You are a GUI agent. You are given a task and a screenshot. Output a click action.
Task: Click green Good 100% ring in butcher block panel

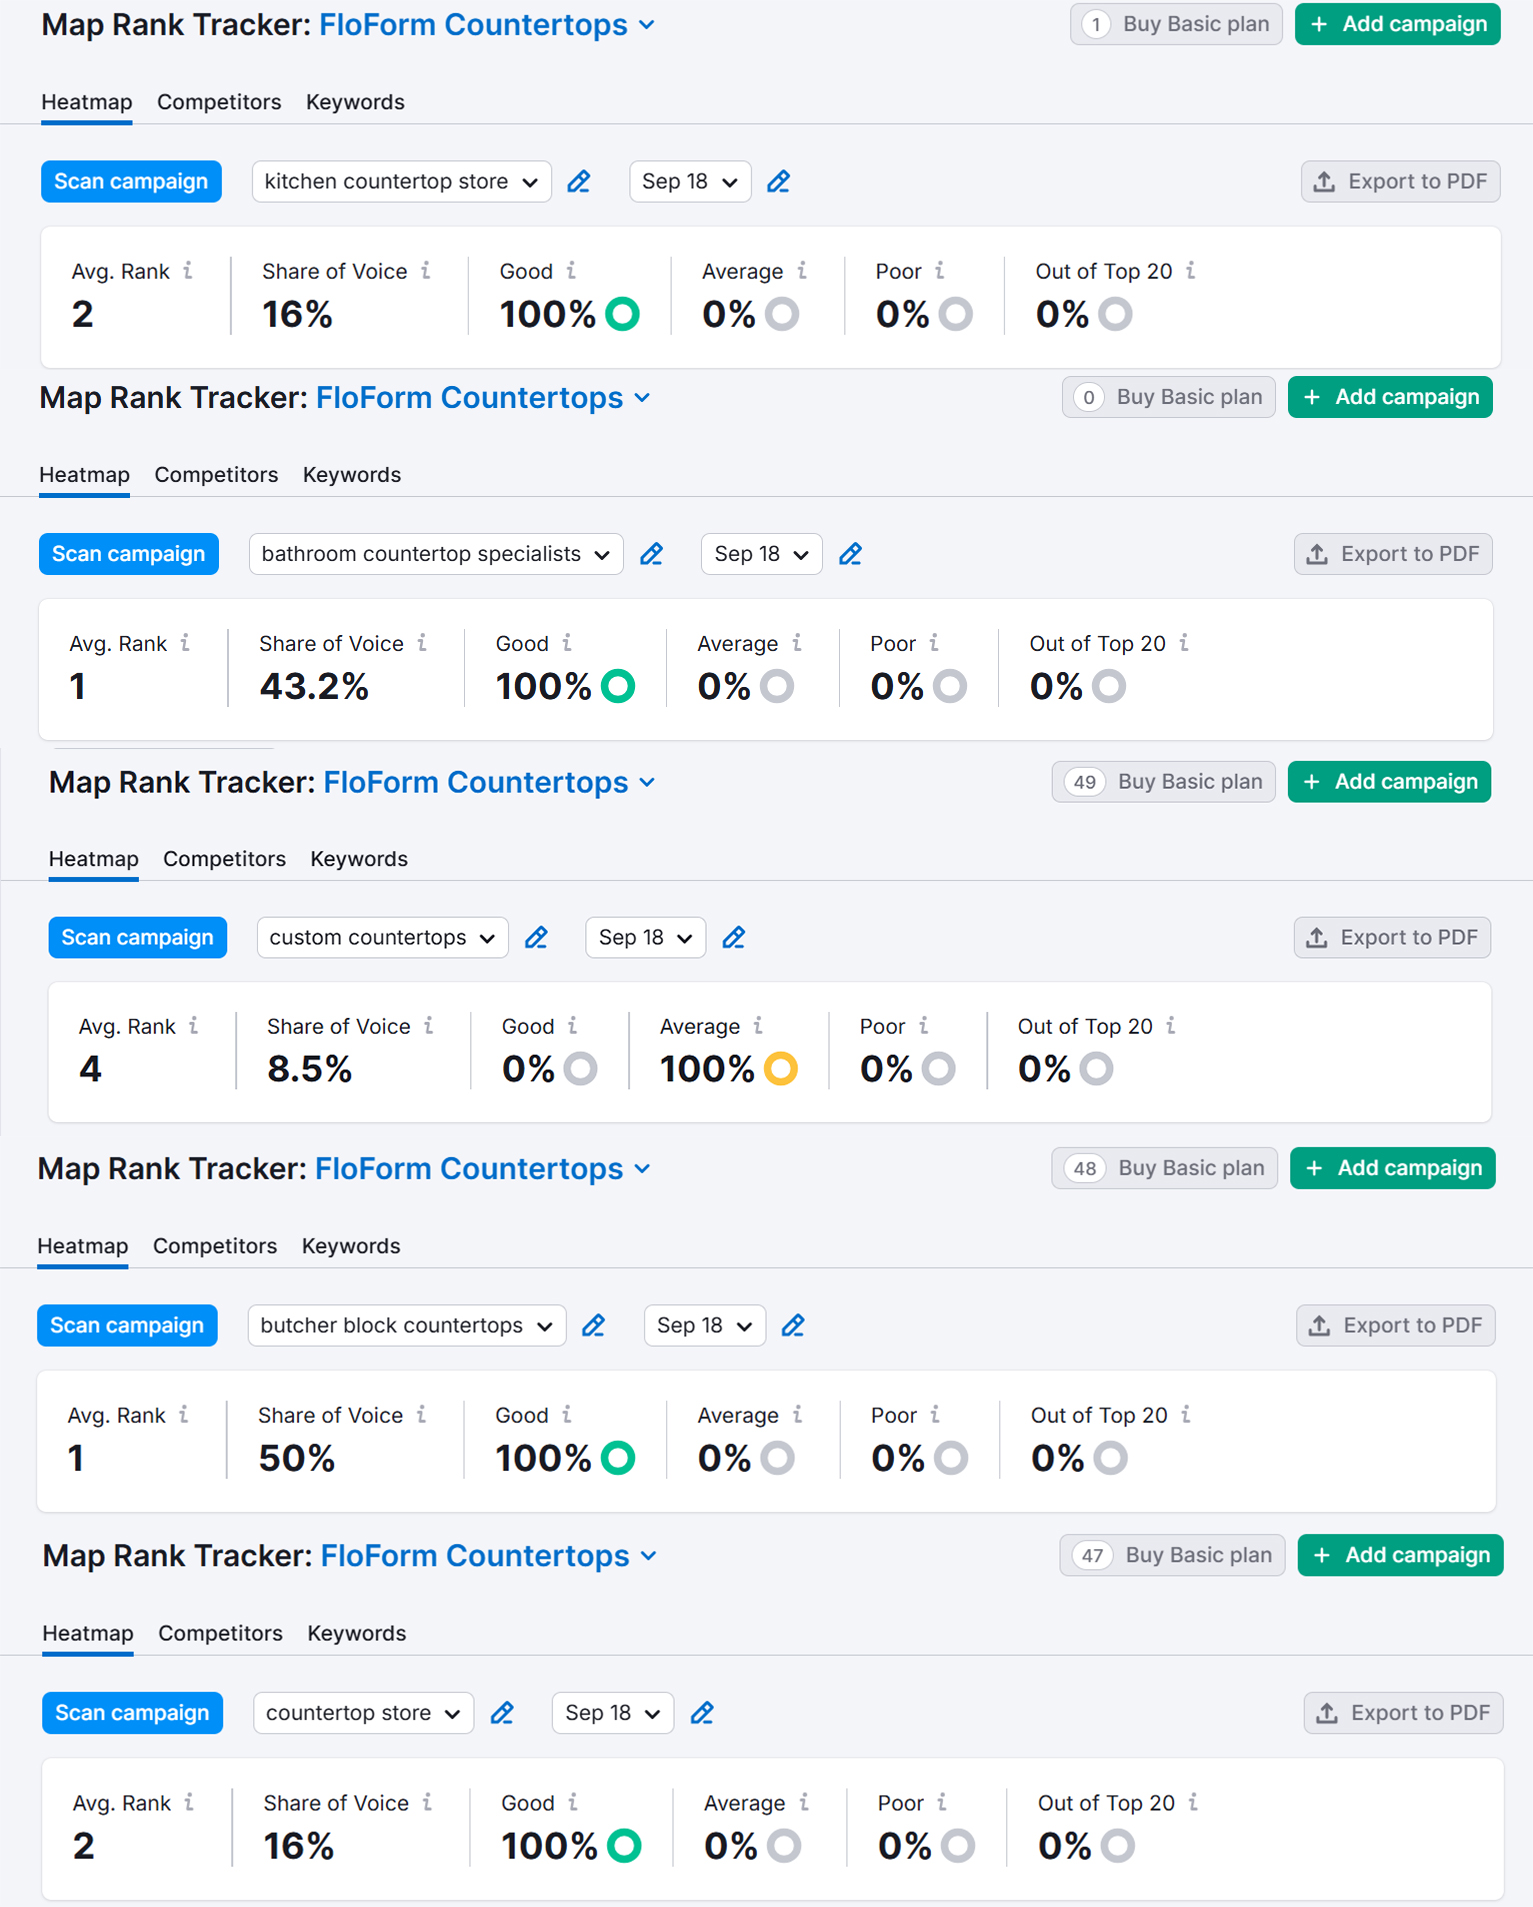[x=618, y=1458]
